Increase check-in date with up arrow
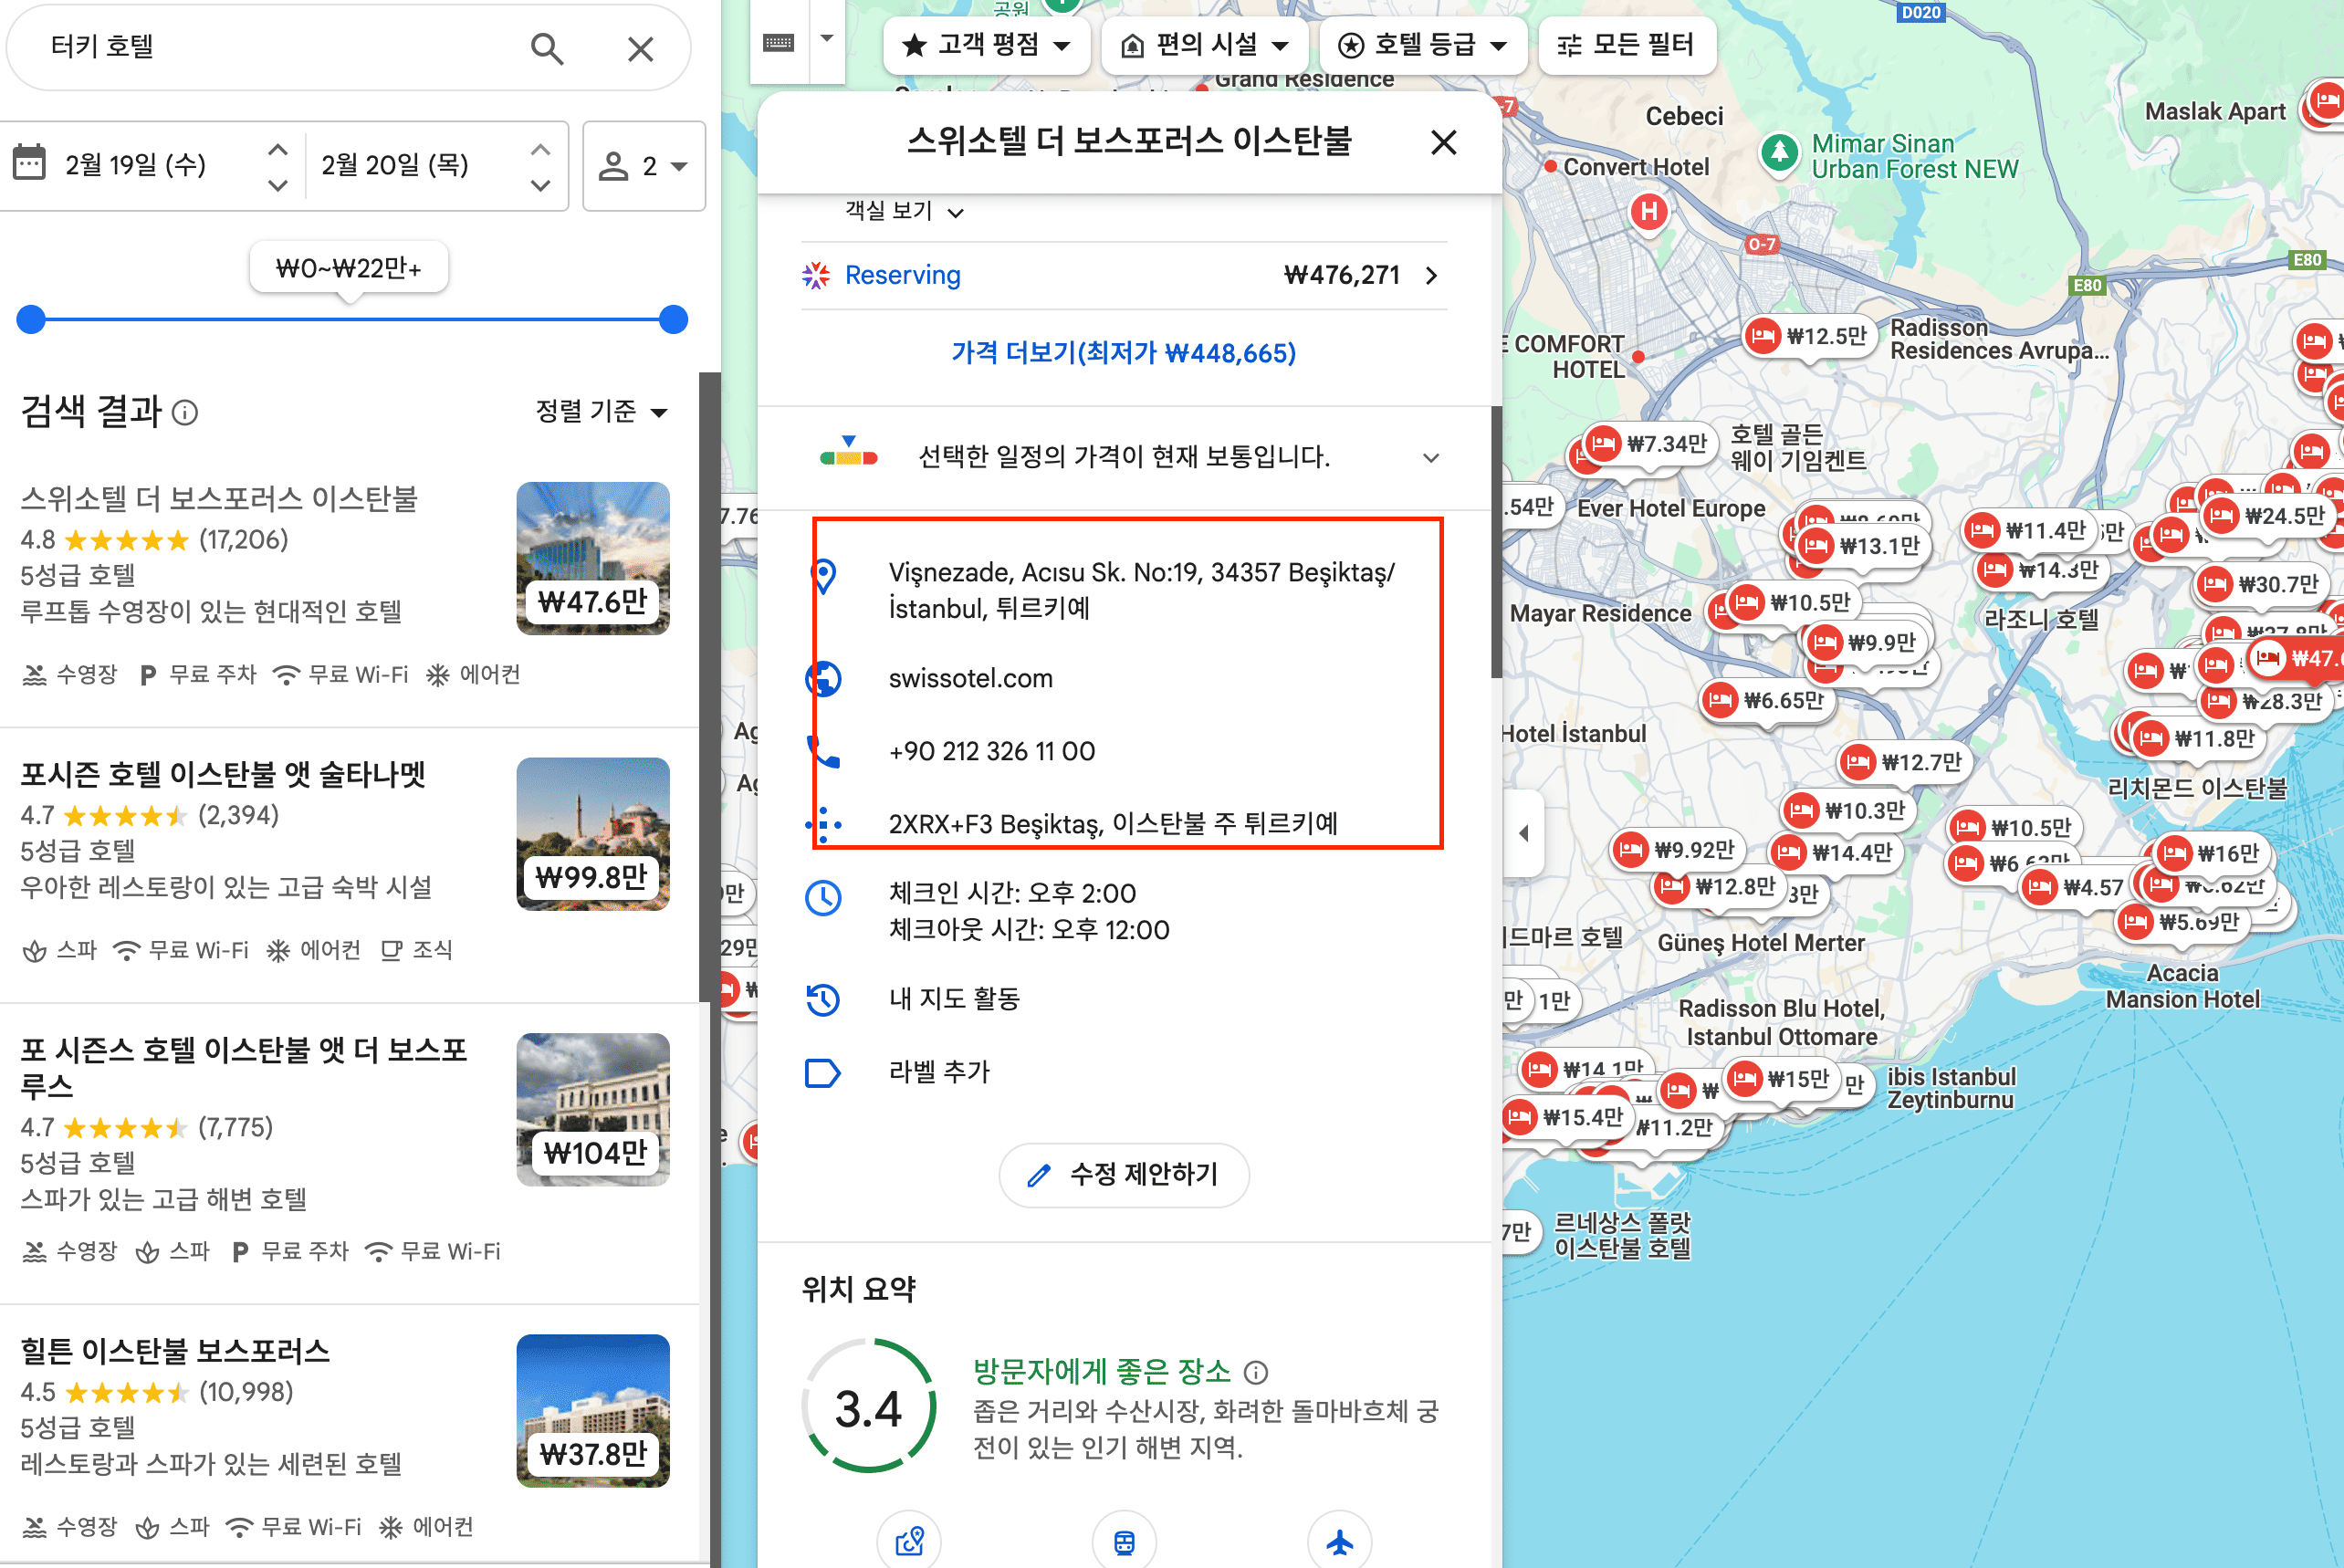The height and width of the screenshot is (1568, 2344). coord(278,149)
